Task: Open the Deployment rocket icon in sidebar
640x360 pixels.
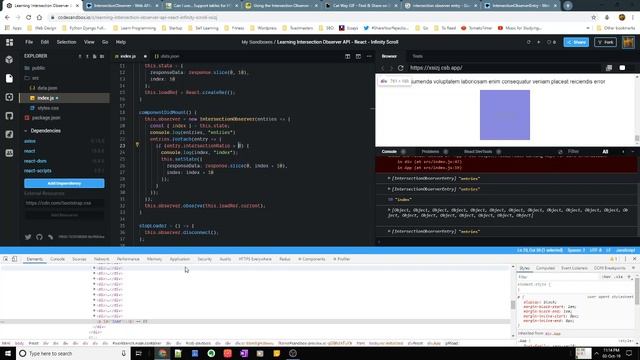Action: click(x=9, y=134)
